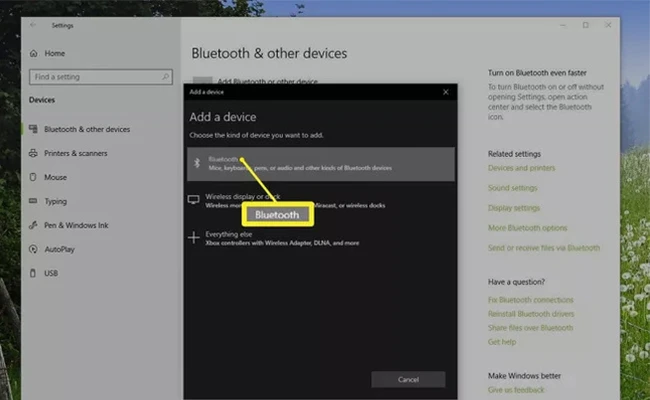Maximize the Settings window
Image resolution: width=650 pixels, height=400 pixels.
(586, 25)
